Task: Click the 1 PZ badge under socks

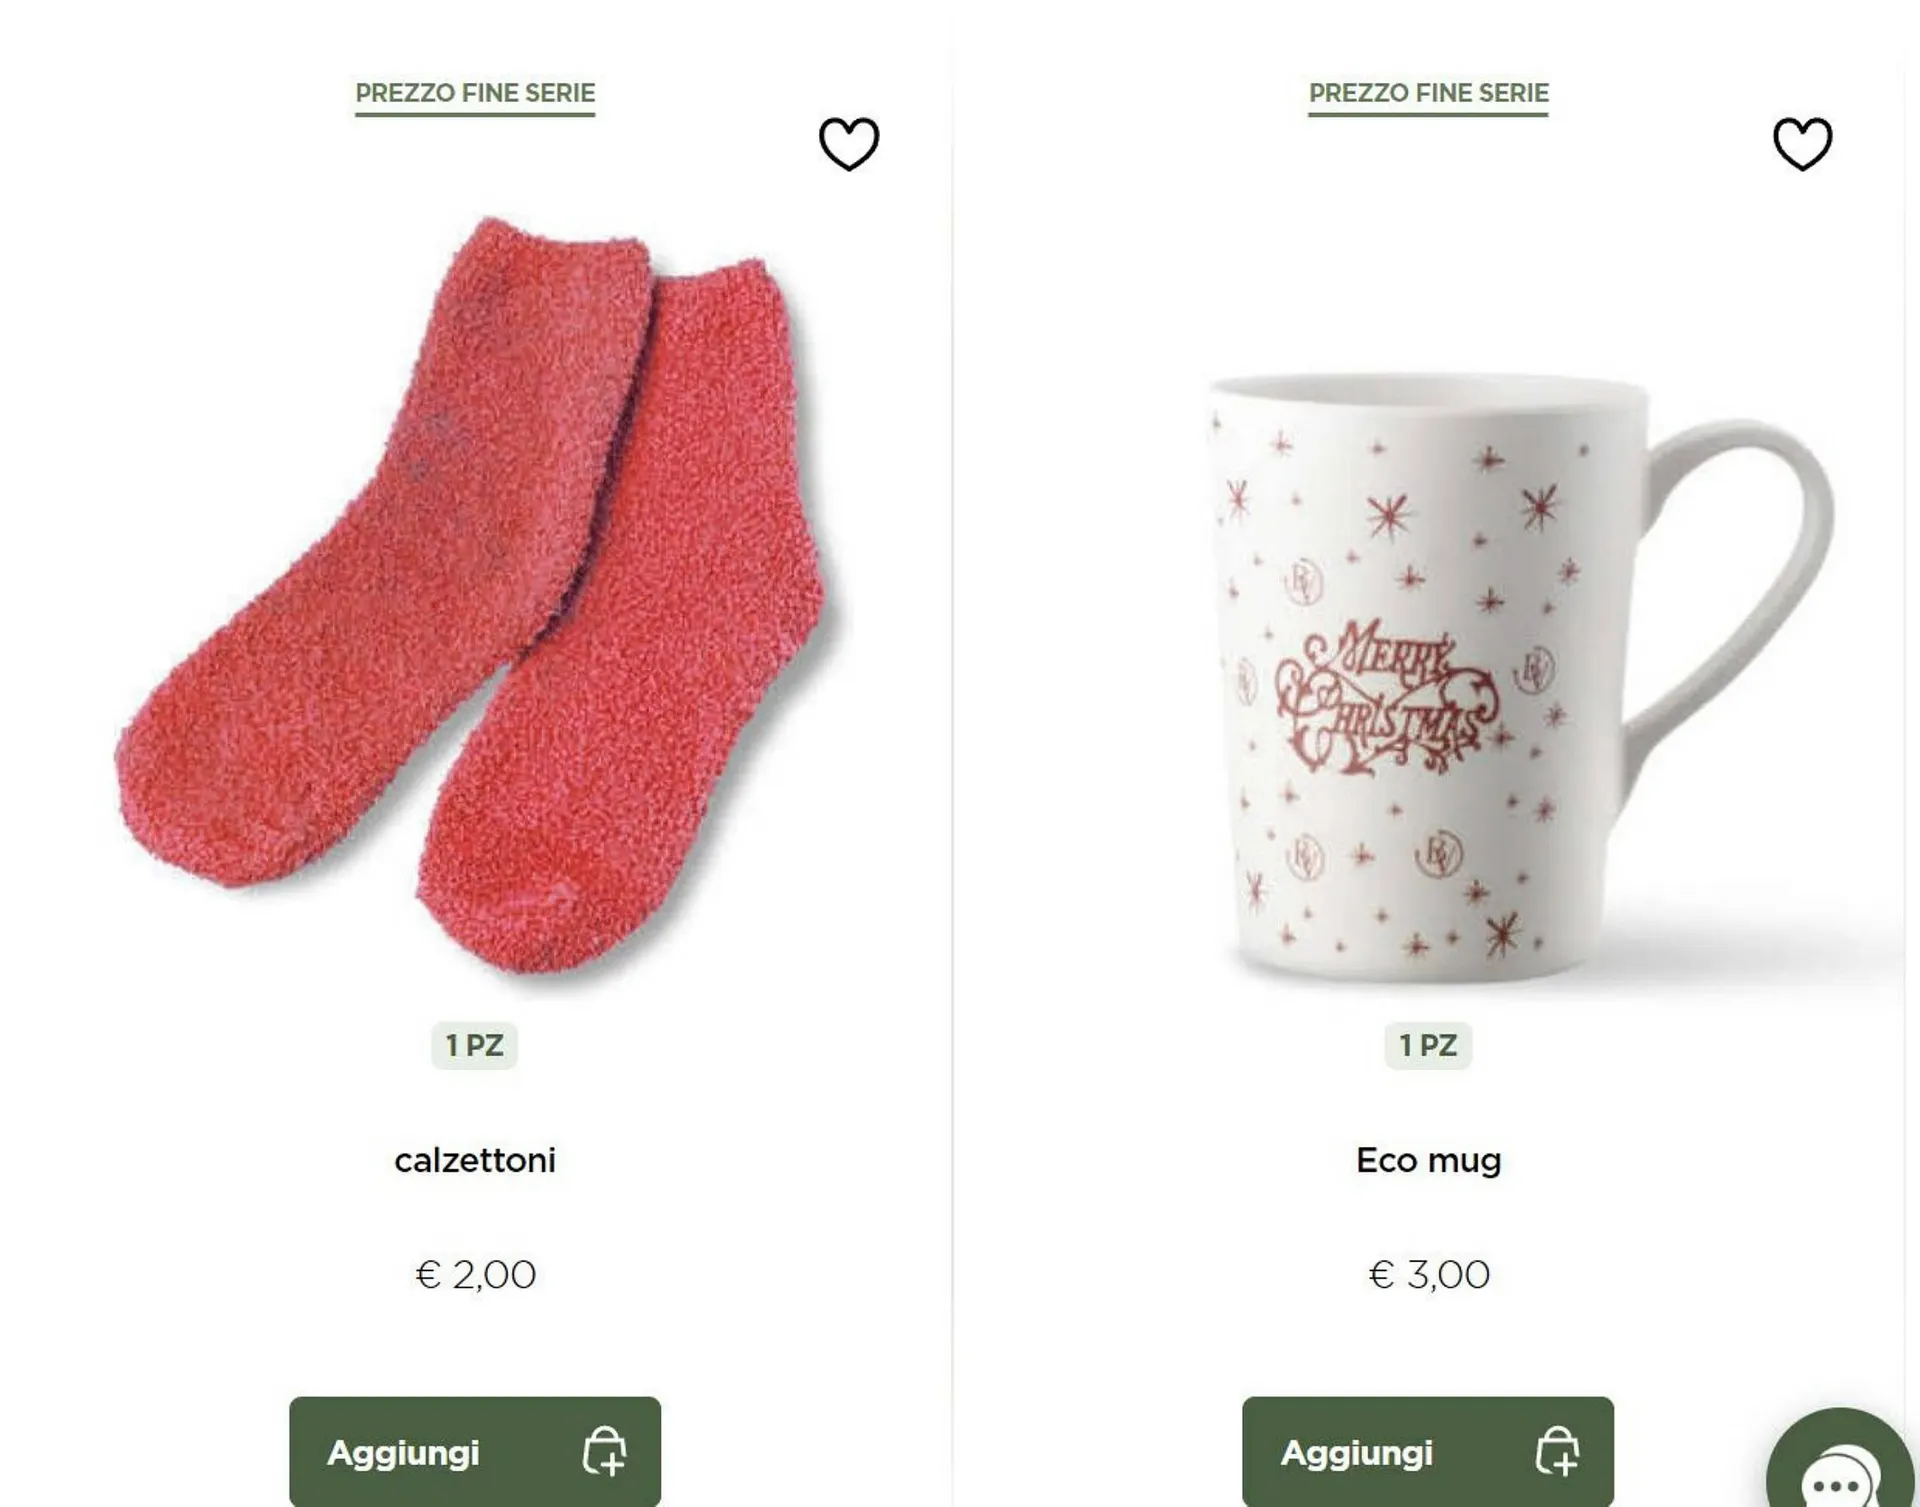Action: tap(475, 1045)
